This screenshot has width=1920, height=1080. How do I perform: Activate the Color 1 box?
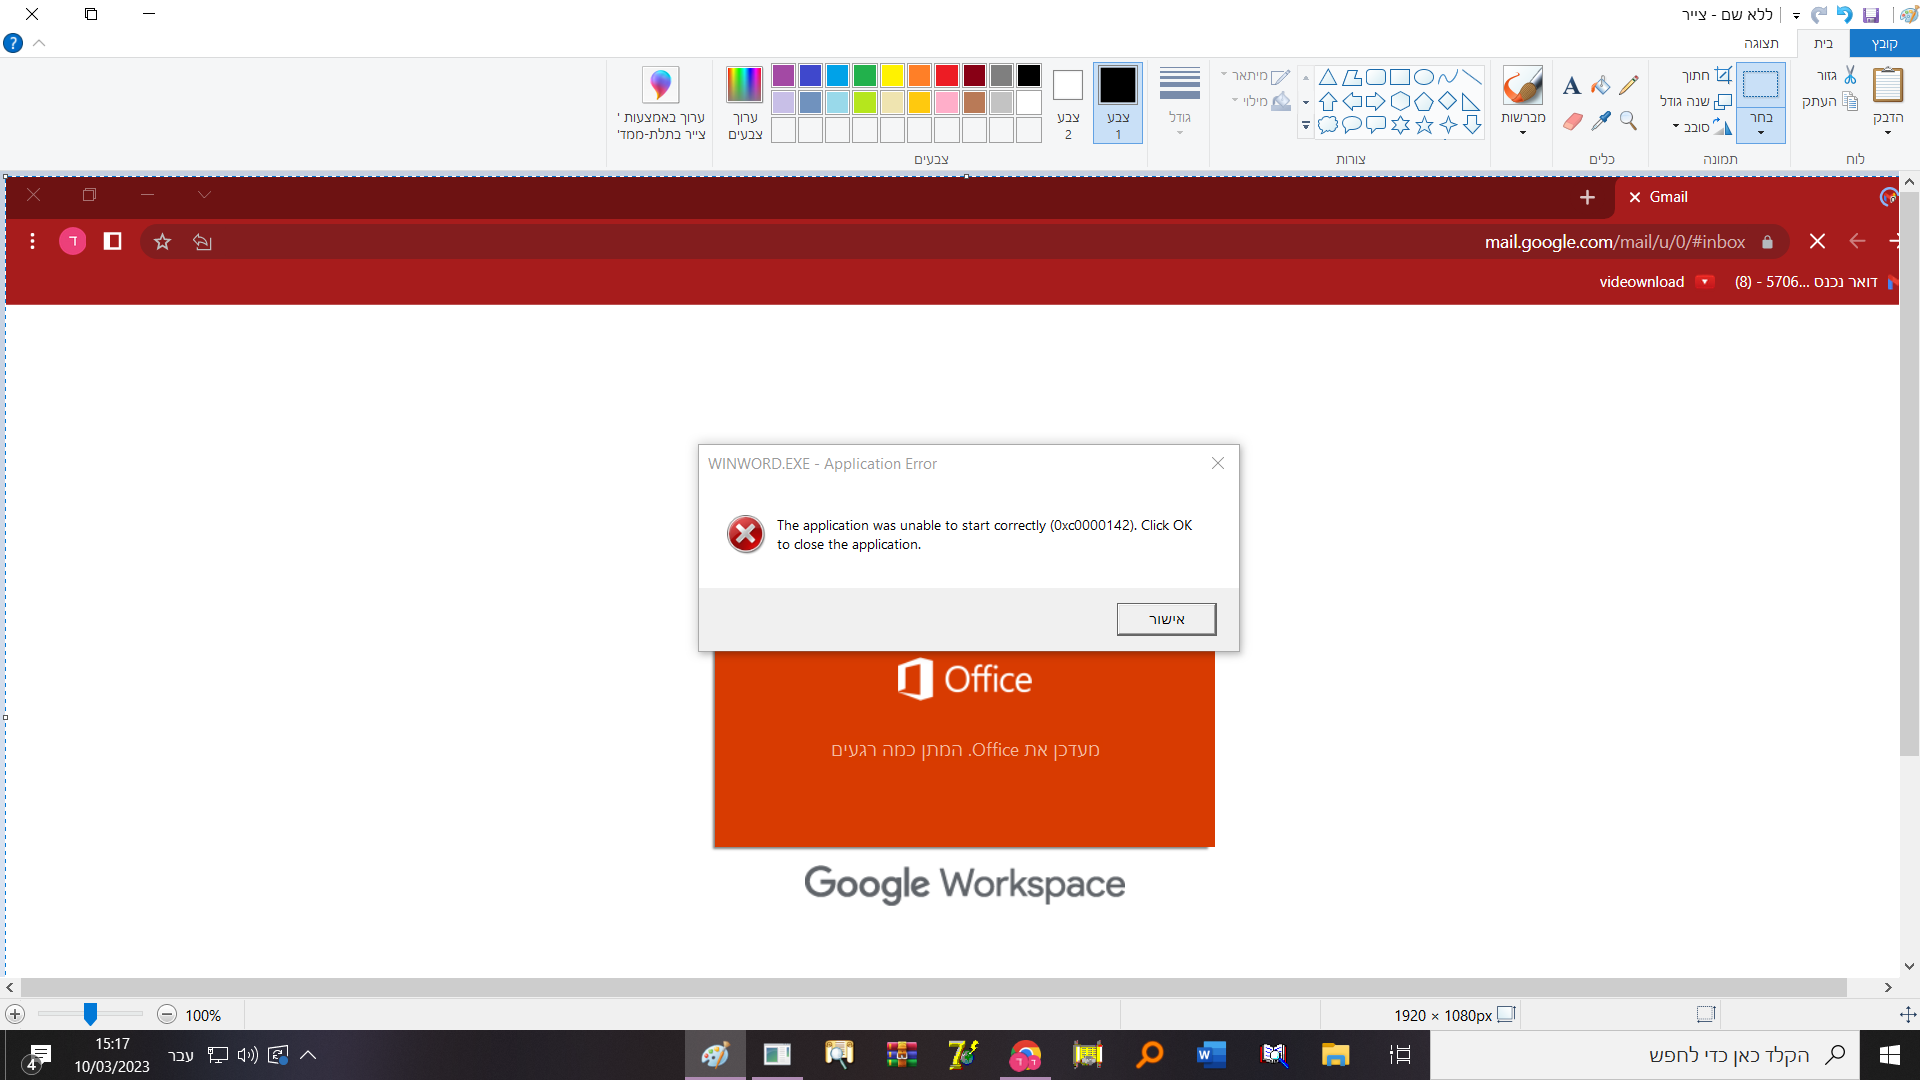[1118, 102]
